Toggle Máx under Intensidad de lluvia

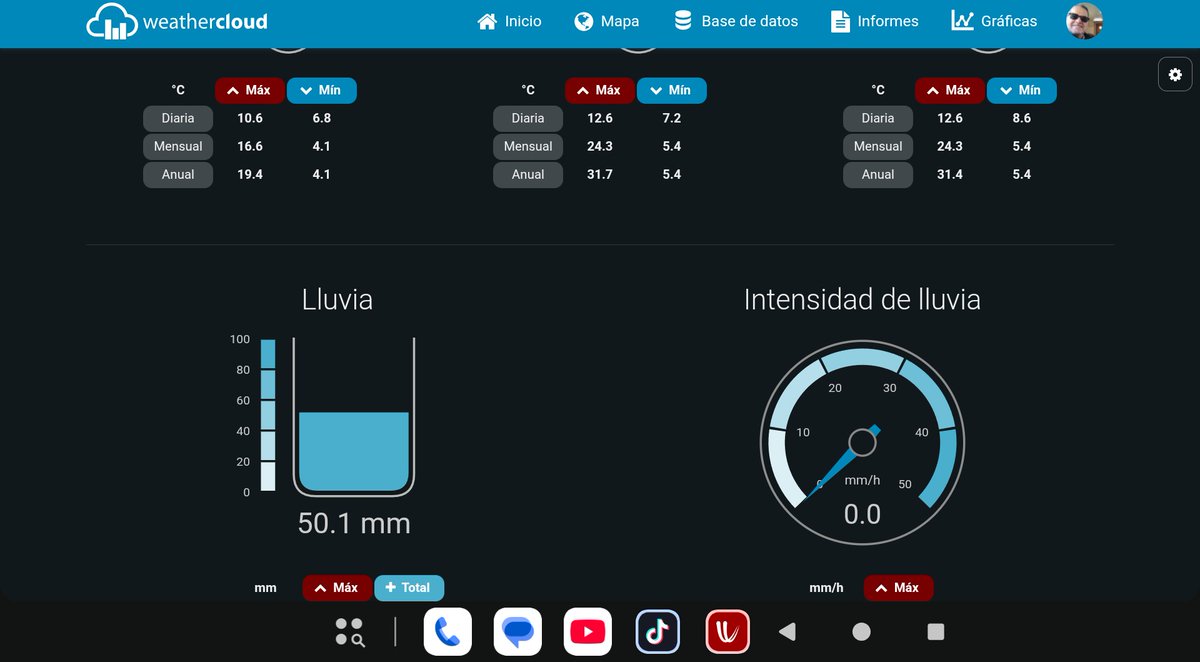[x=898, y=588]
